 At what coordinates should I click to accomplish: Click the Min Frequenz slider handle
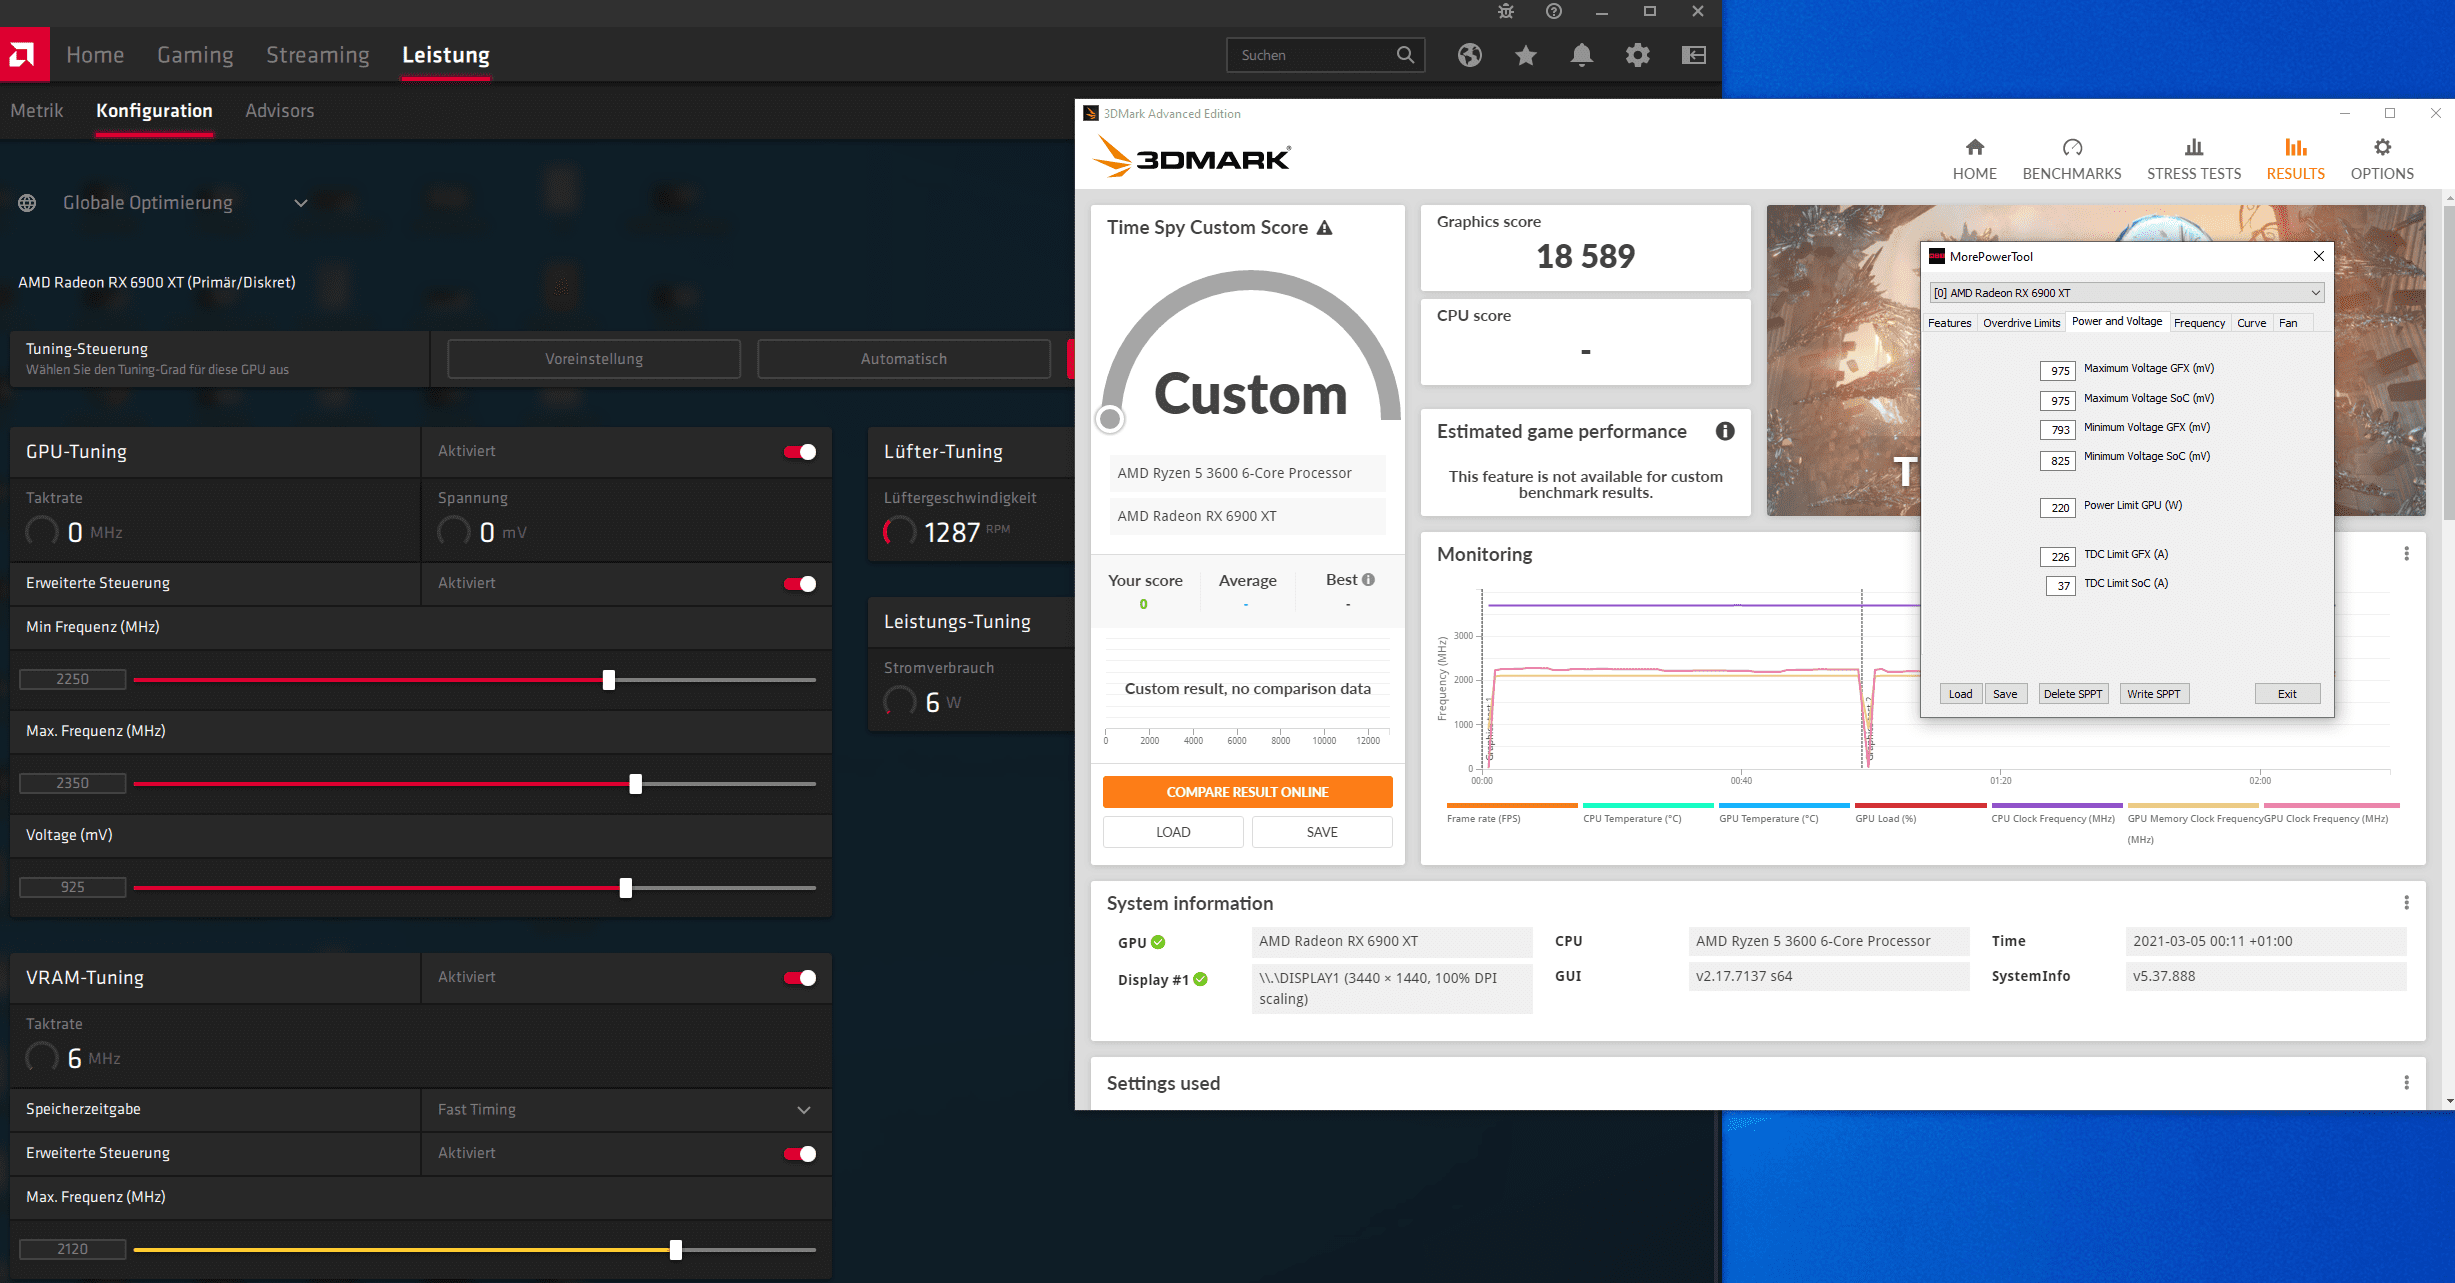(609, 680)
